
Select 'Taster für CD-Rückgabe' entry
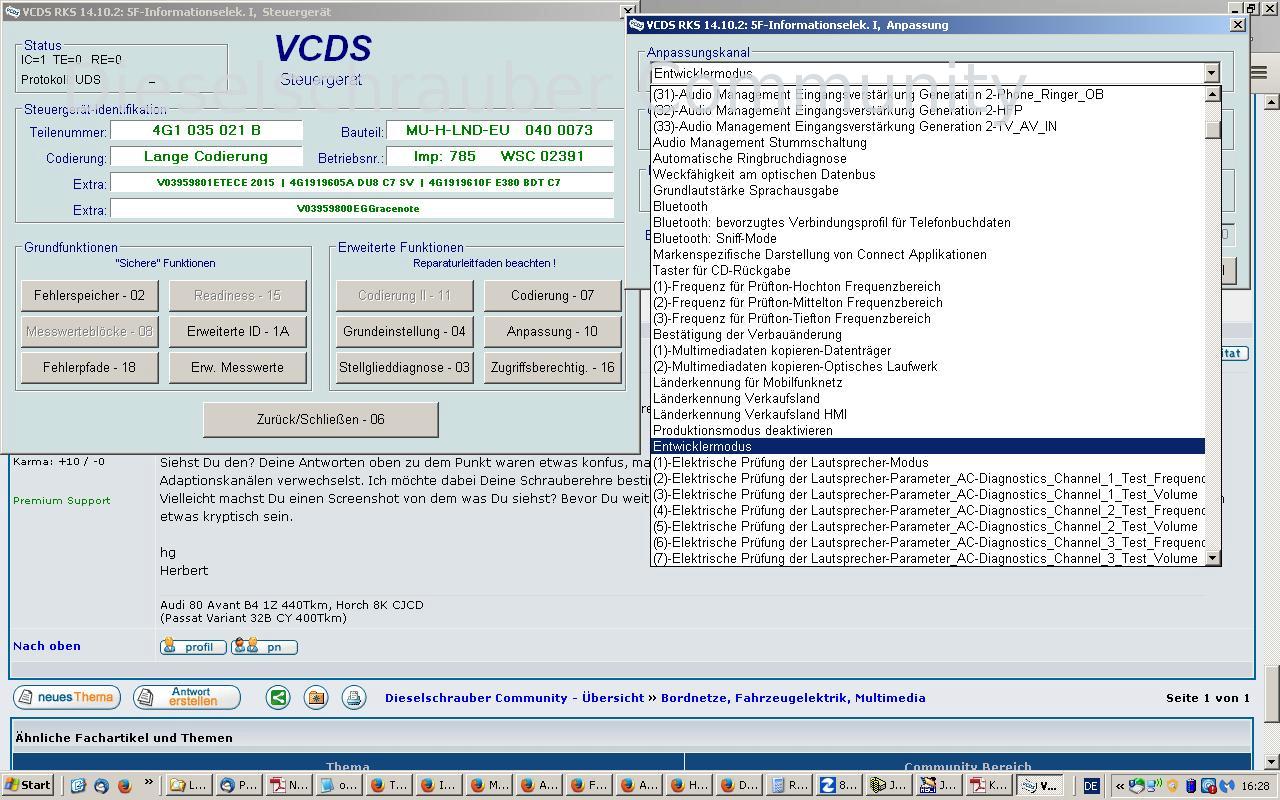(928, 270)
